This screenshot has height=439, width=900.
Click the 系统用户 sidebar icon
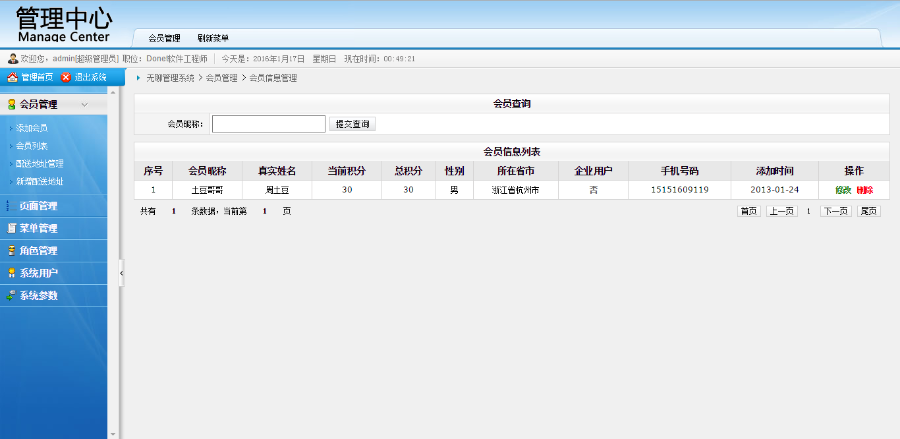[11, 273]
